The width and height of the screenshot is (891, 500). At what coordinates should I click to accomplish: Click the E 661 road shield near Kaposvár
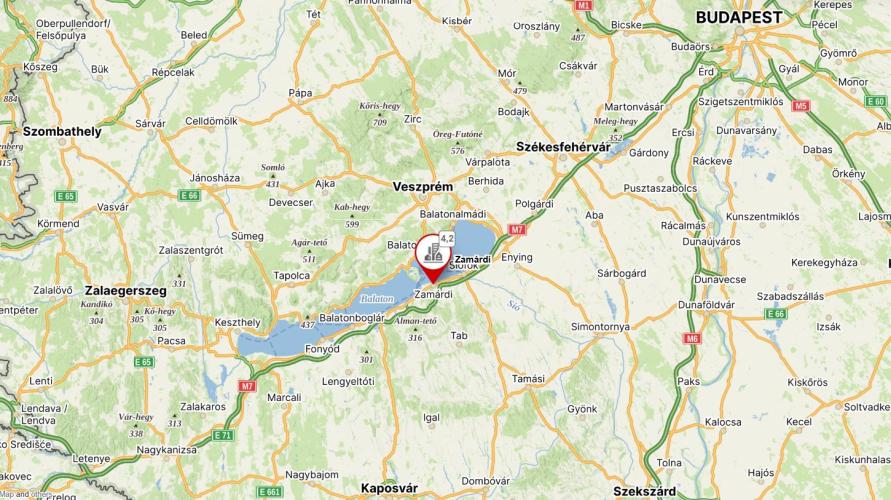[269, 491]
